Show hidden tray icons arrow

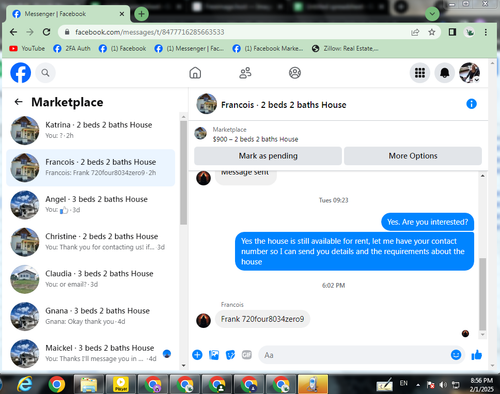coord(418,385)
